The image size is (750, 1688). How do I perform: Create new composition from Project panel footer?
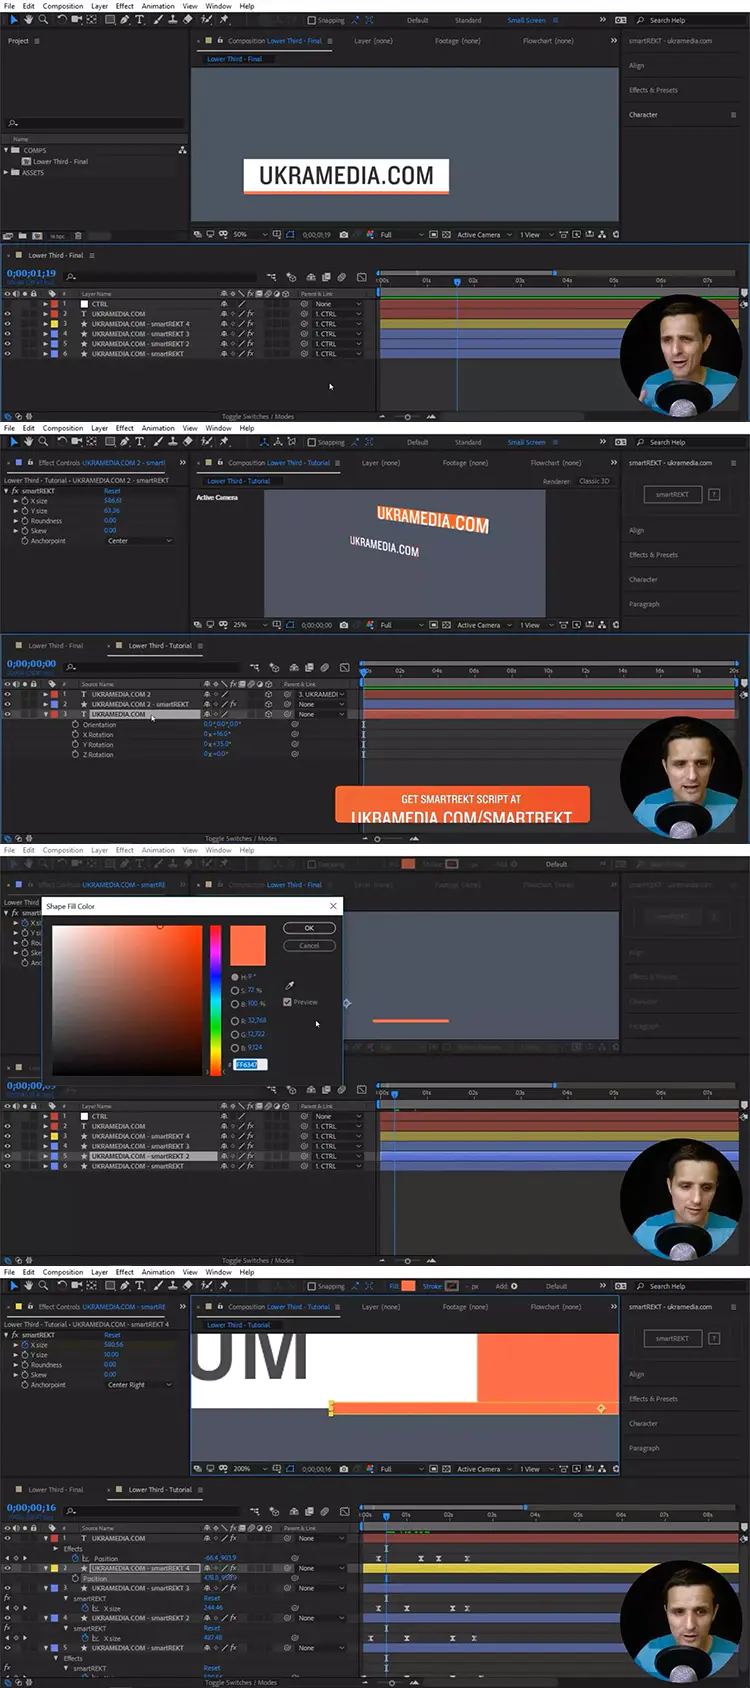pos(38,236)
